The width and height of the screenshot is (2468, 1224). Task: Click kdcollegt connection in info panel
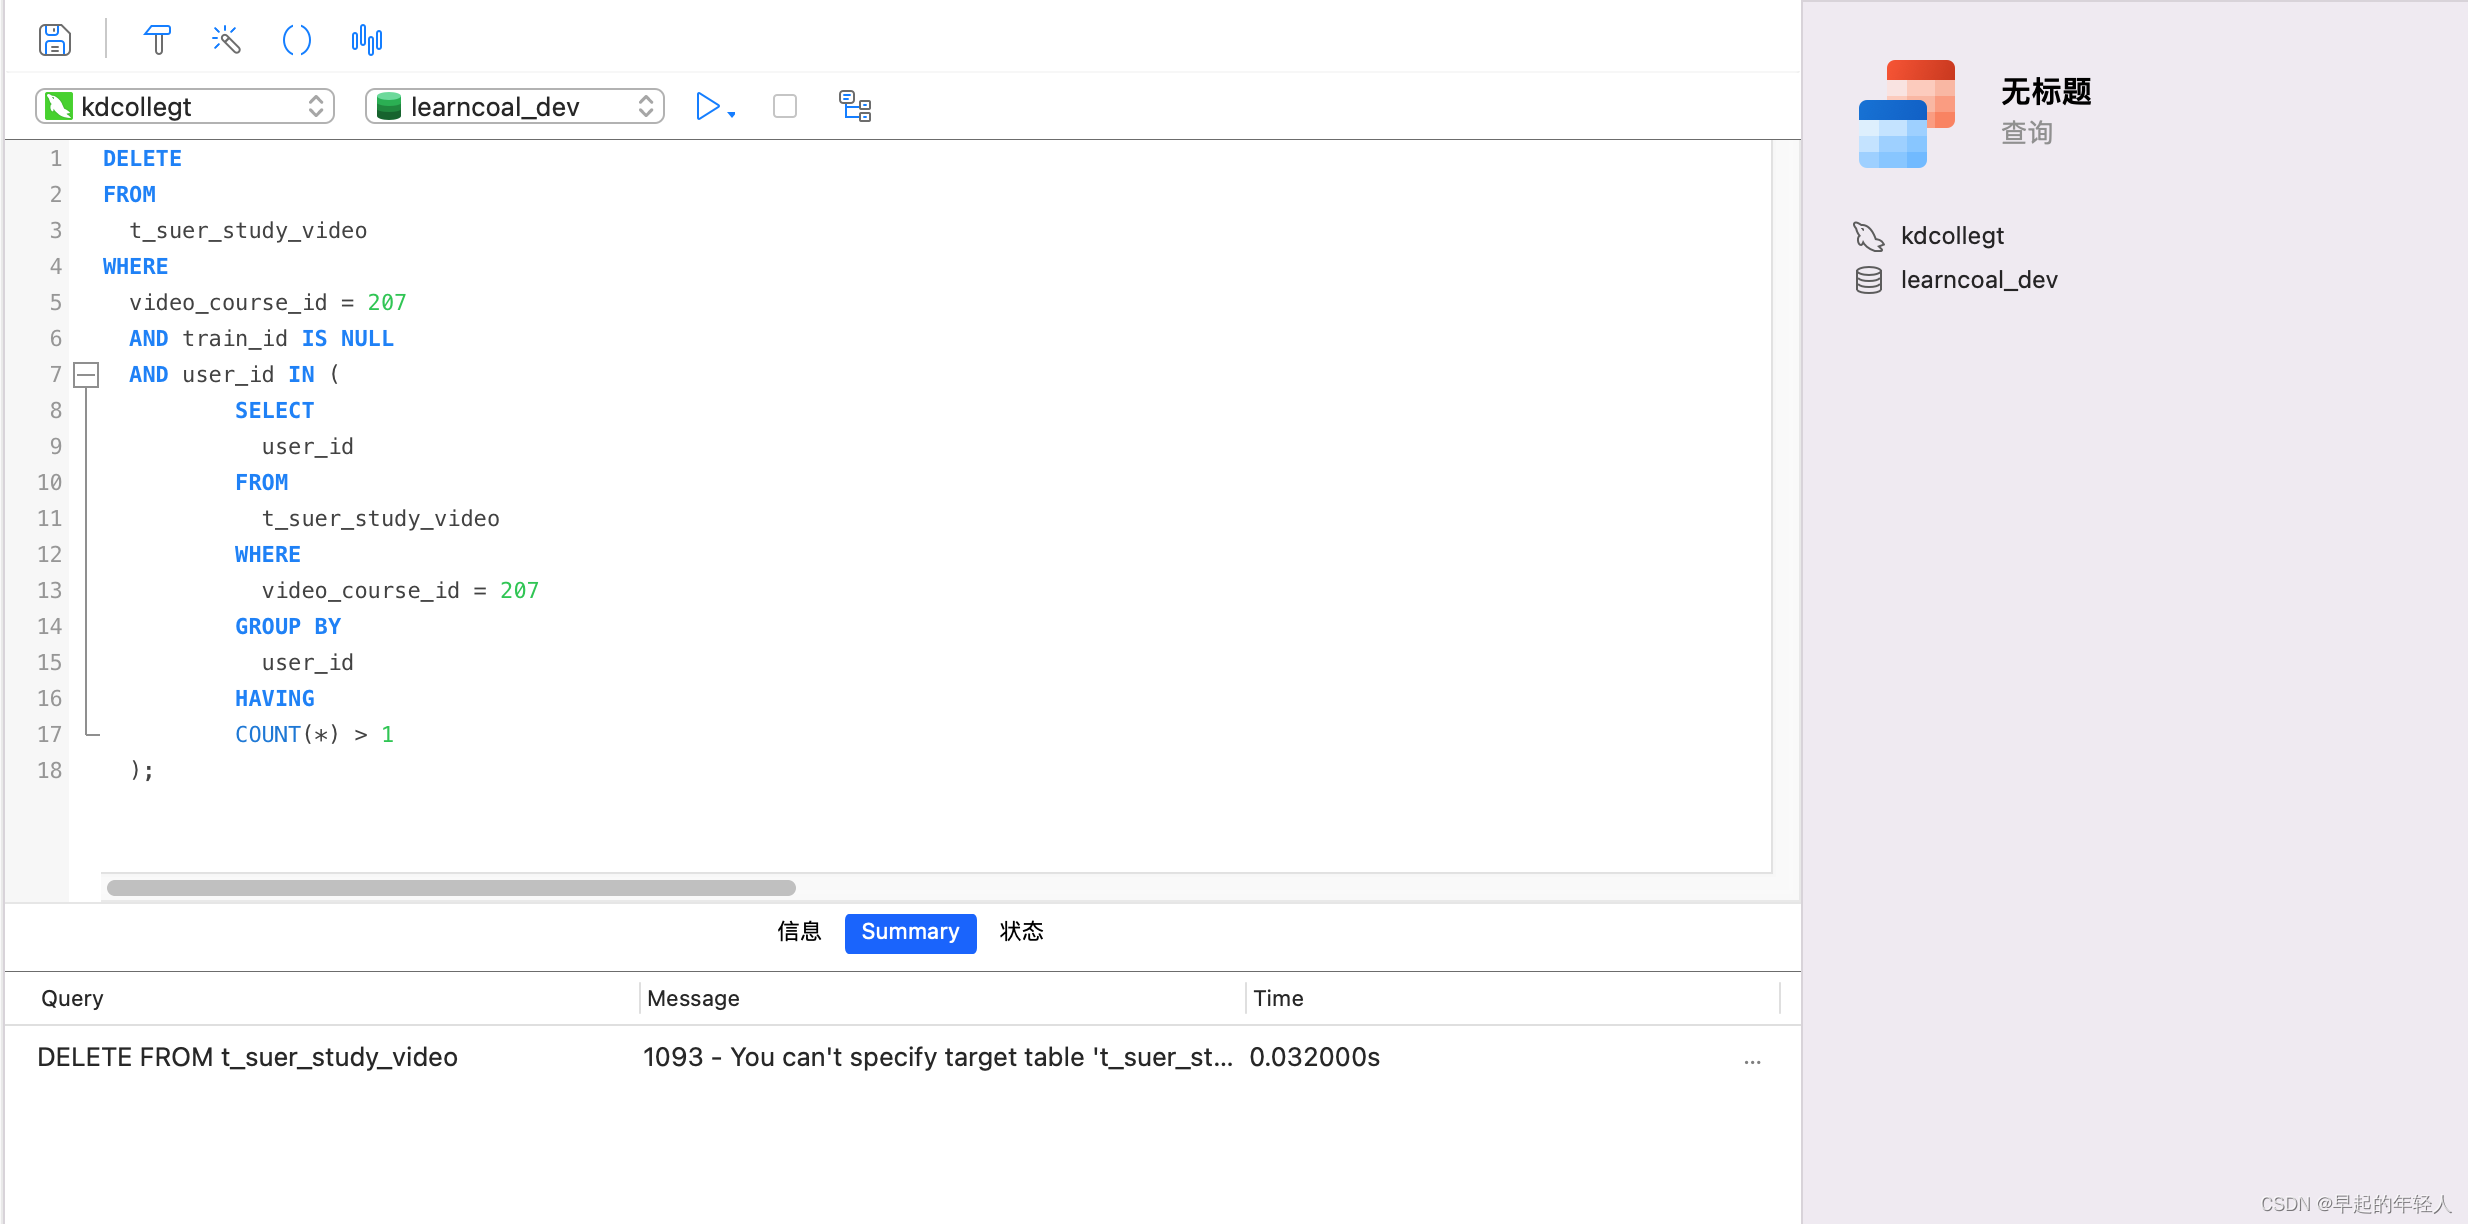point(1951,236)
